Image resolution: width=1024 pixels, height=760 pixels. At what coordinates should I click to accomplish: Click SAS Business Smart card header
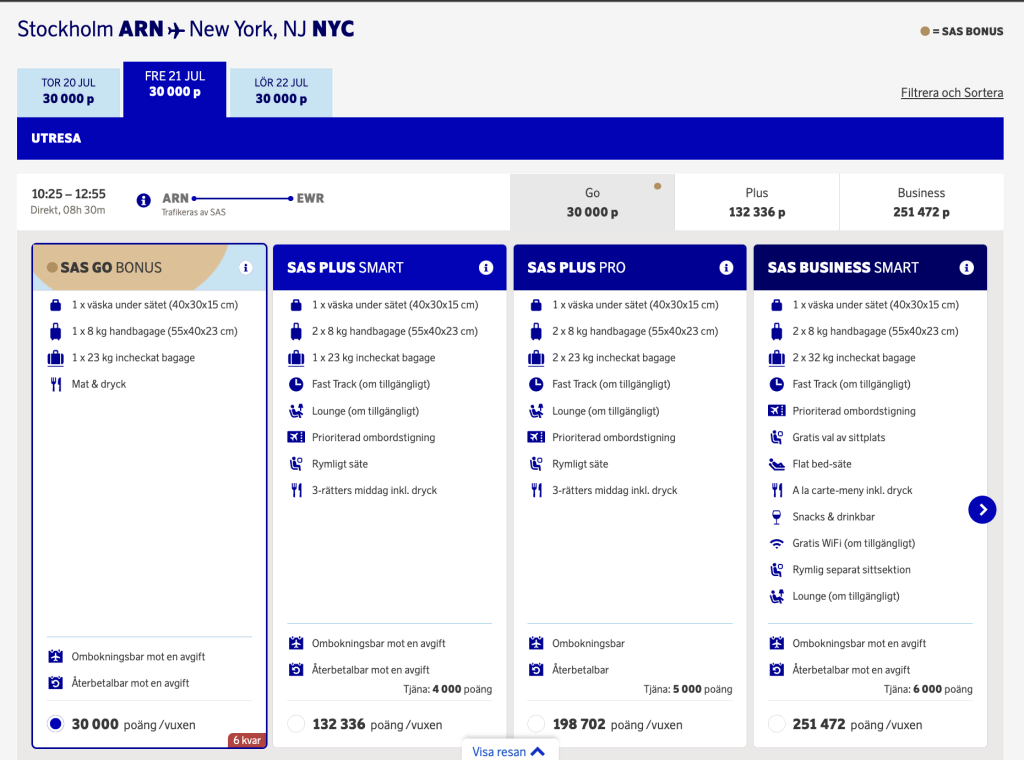click(871, 268)
